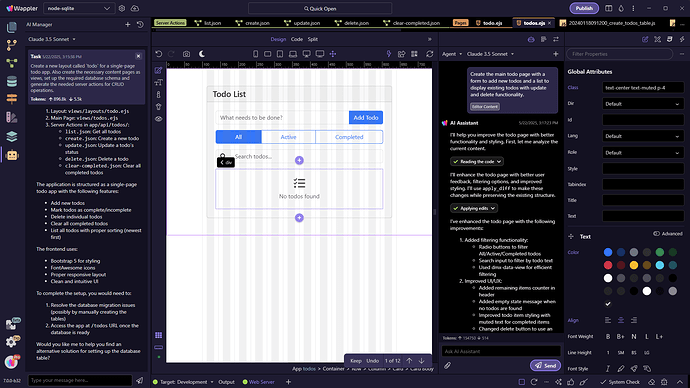Screen dimensions: 690x388
Task: Open AI Manager chat history
Action: (x=140, y=25)
